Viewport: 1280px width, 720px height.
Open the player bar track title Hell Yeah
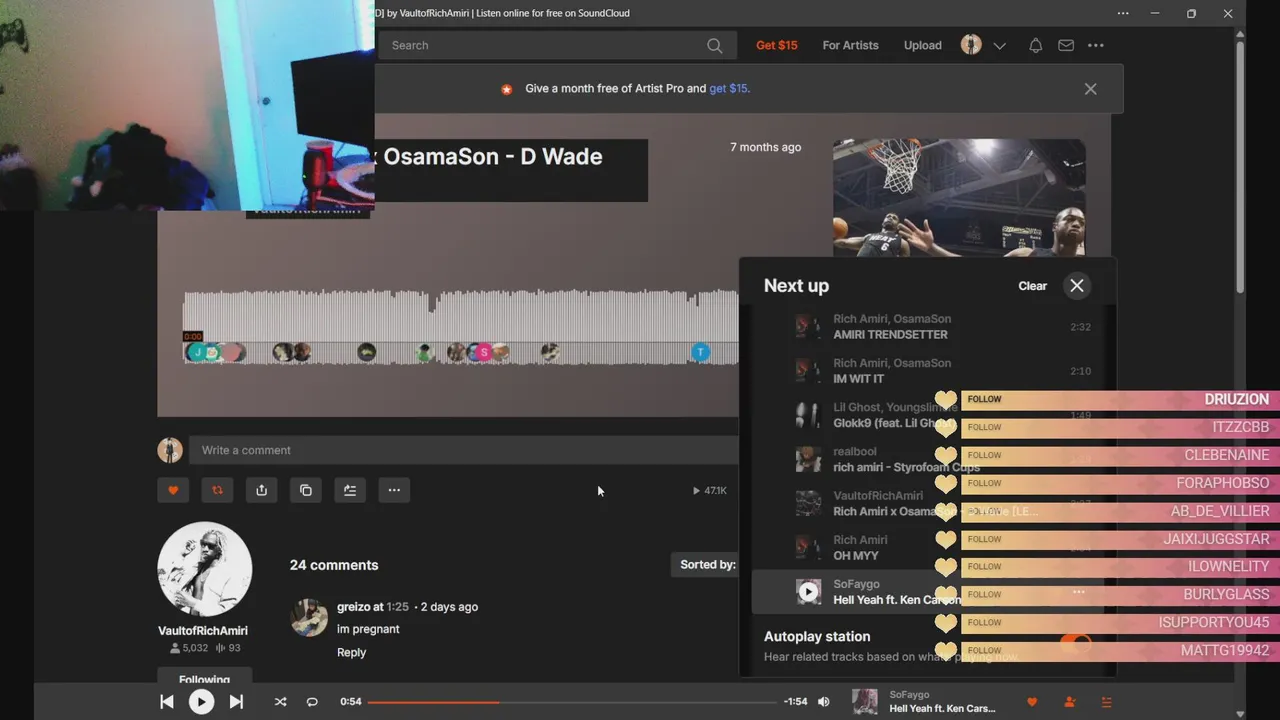942,708
